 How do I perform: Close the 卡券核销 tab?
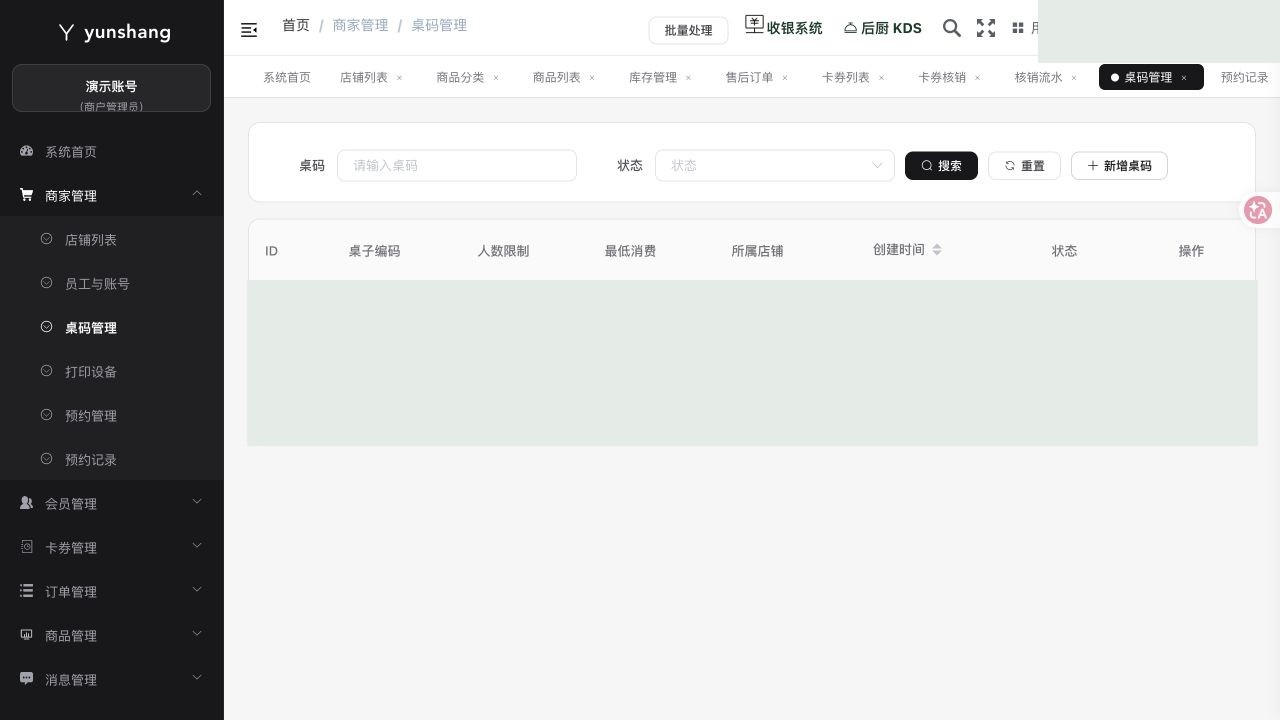978,77
